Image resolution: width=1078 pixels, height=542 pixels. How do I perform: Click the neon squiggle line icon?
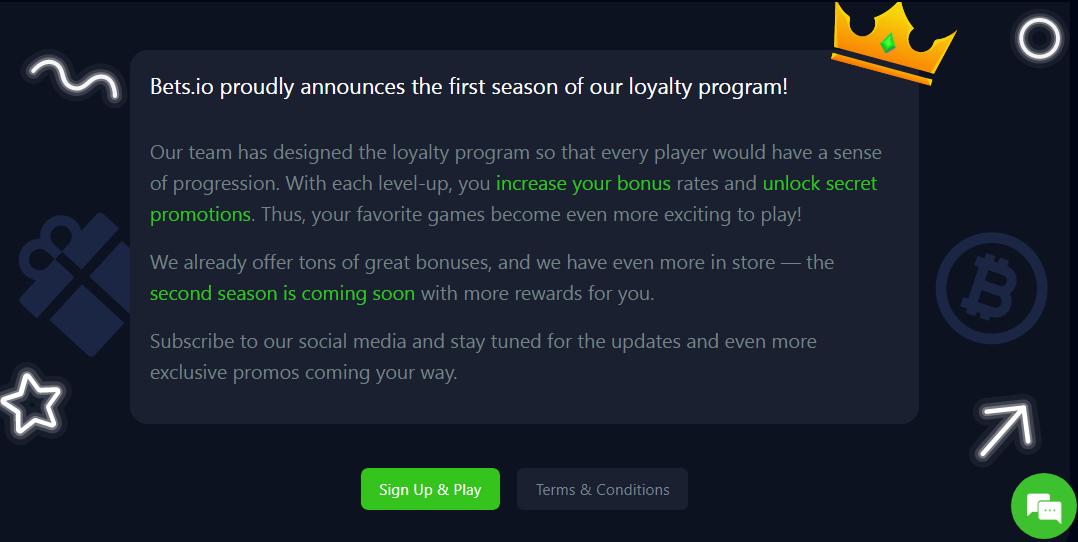(x=74, y=78)
